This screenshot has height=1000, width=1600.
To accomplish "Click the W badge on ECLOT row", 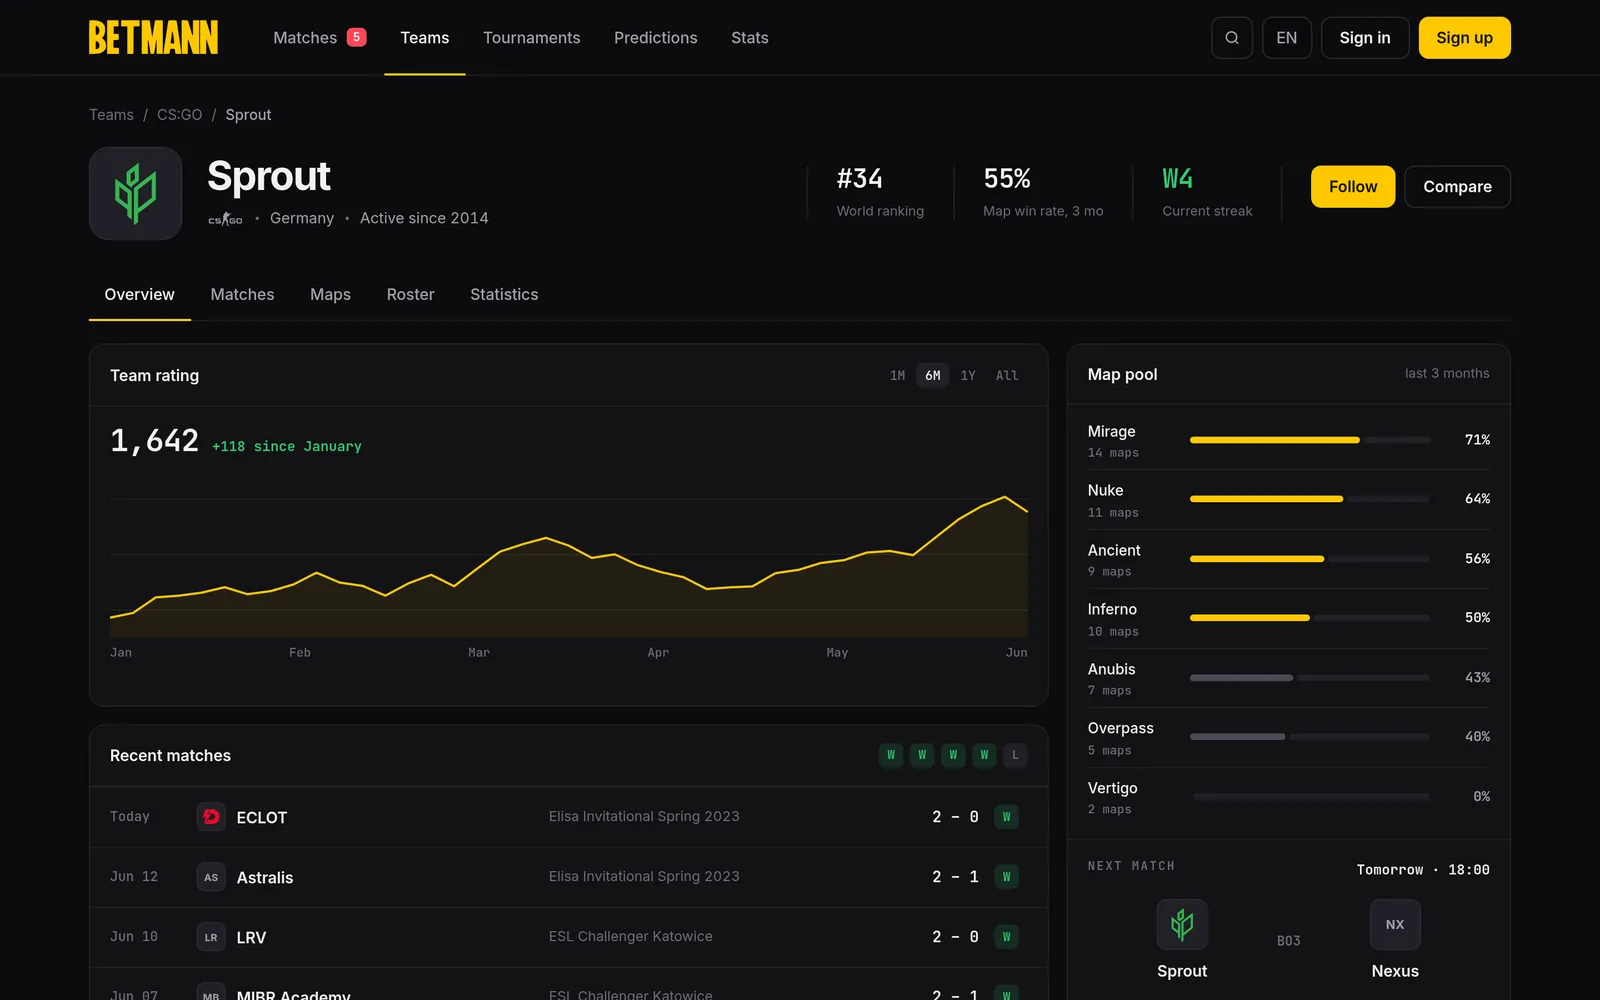I will (1006, 817).
